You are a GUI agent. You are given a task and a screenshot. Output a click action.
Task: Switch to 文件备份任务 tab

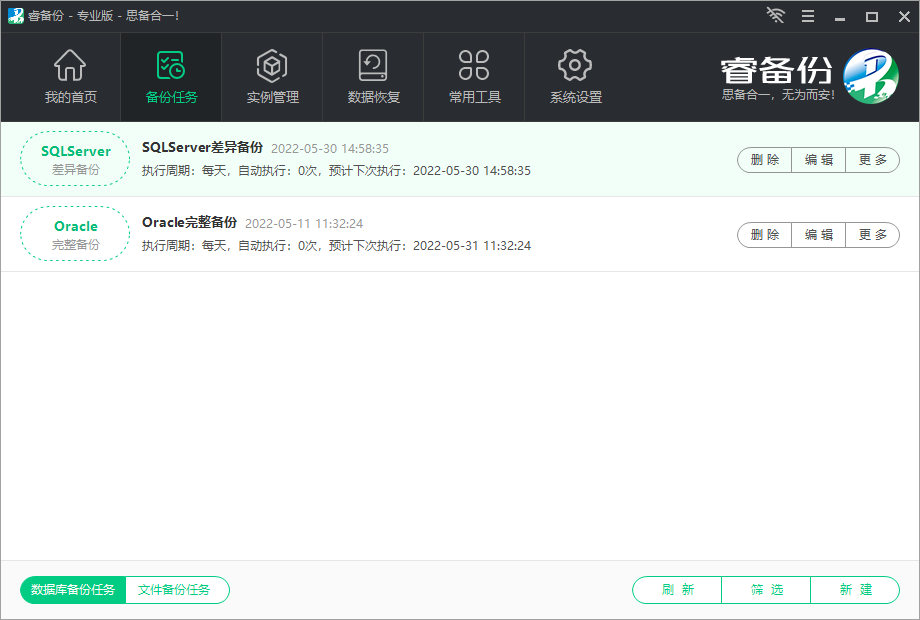click(x=177, y=589)
